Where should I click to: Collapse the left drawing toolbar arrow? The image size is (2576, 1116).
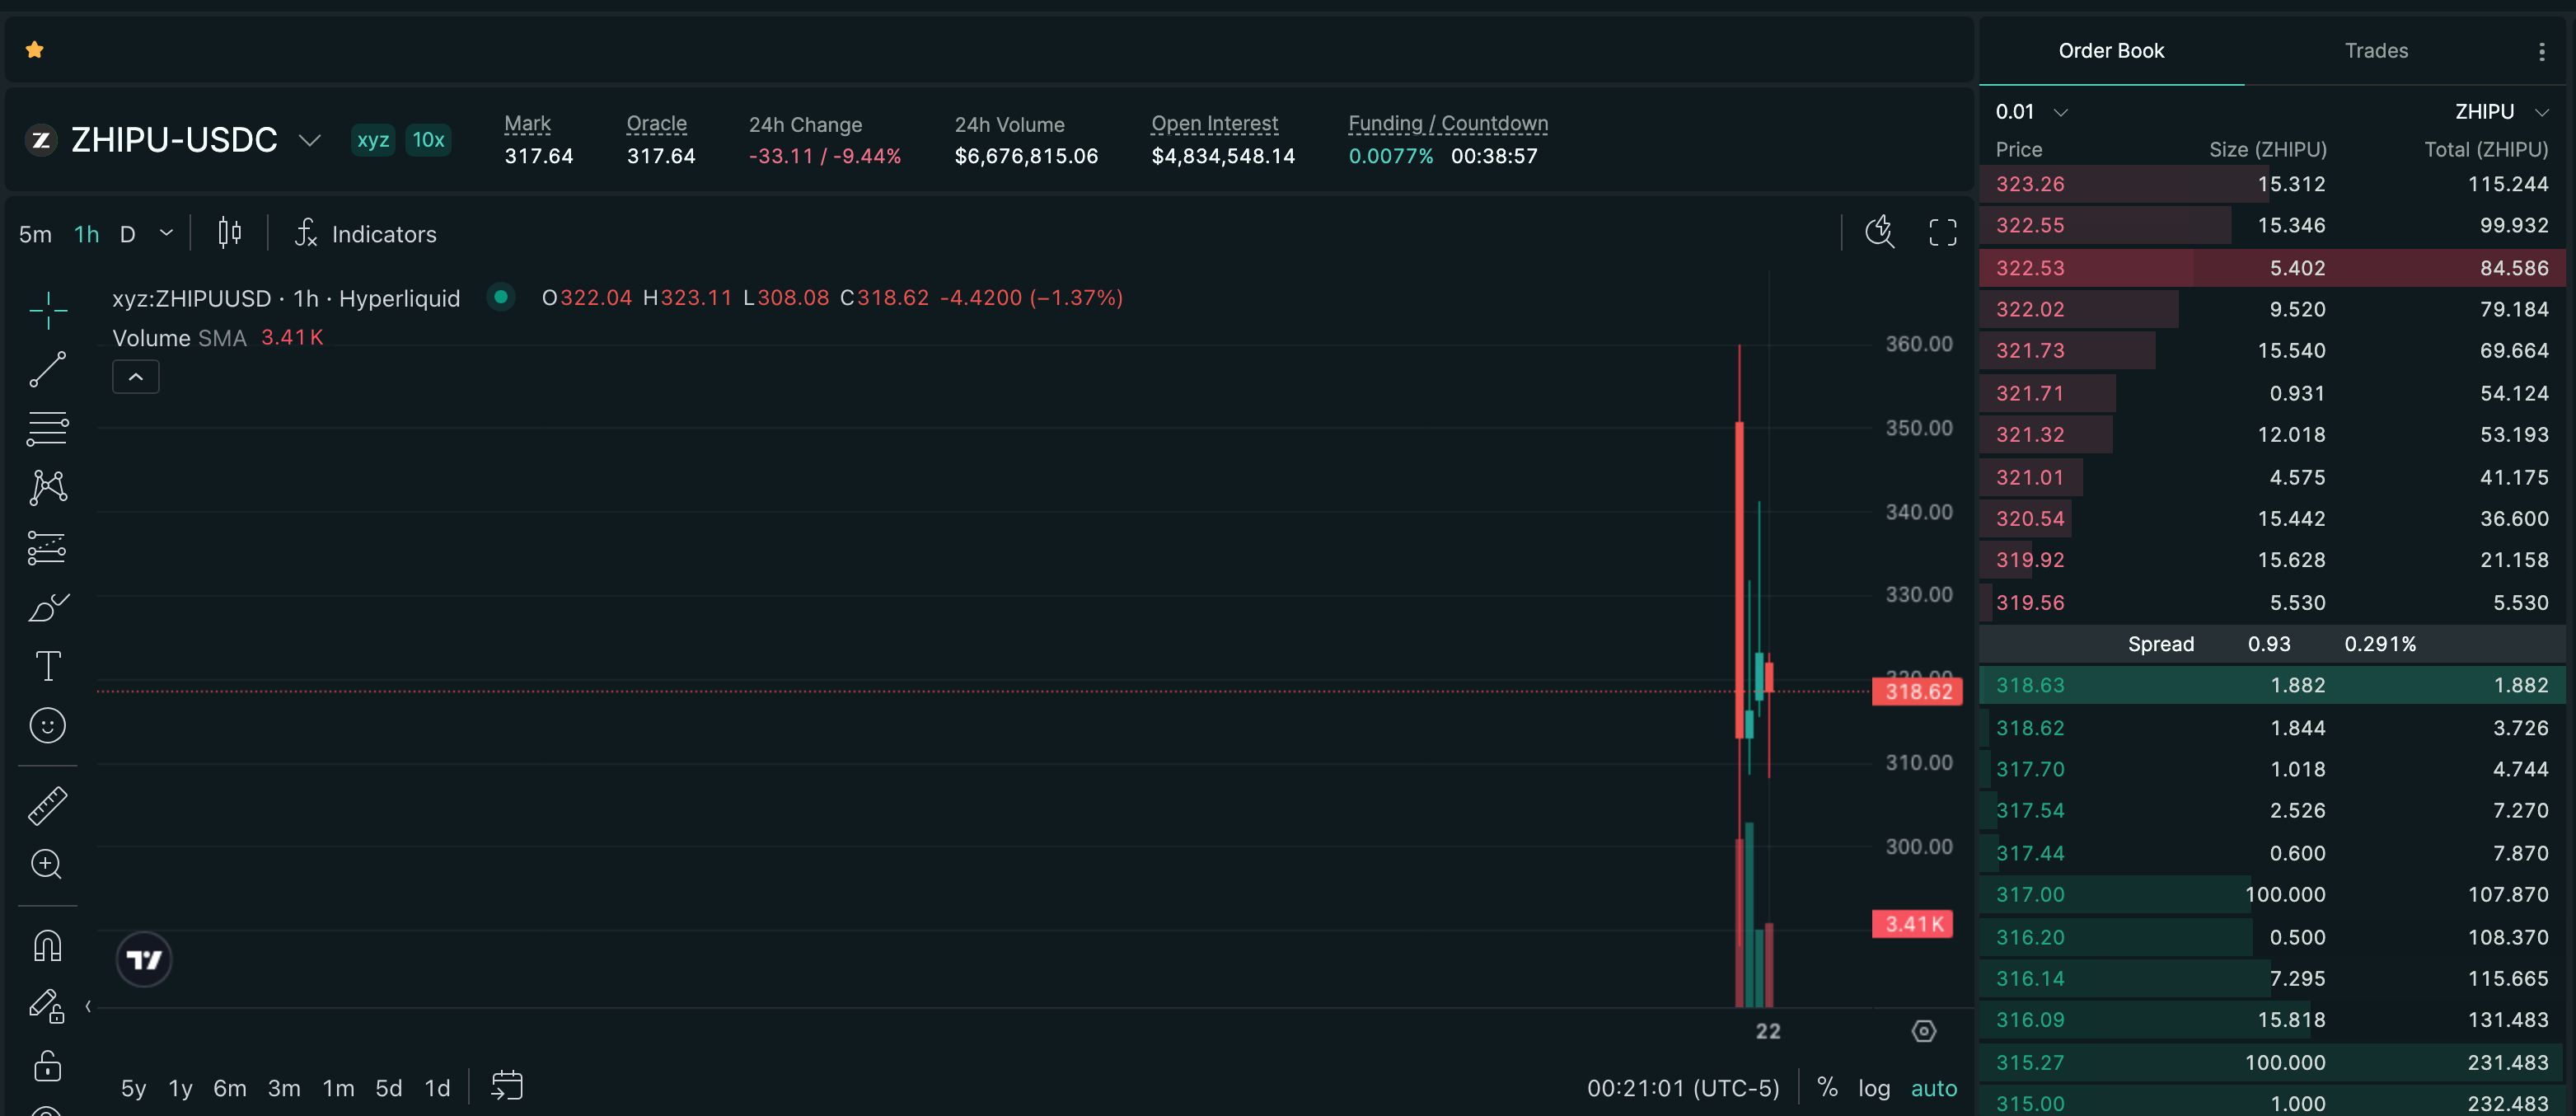coord(88,1007)
